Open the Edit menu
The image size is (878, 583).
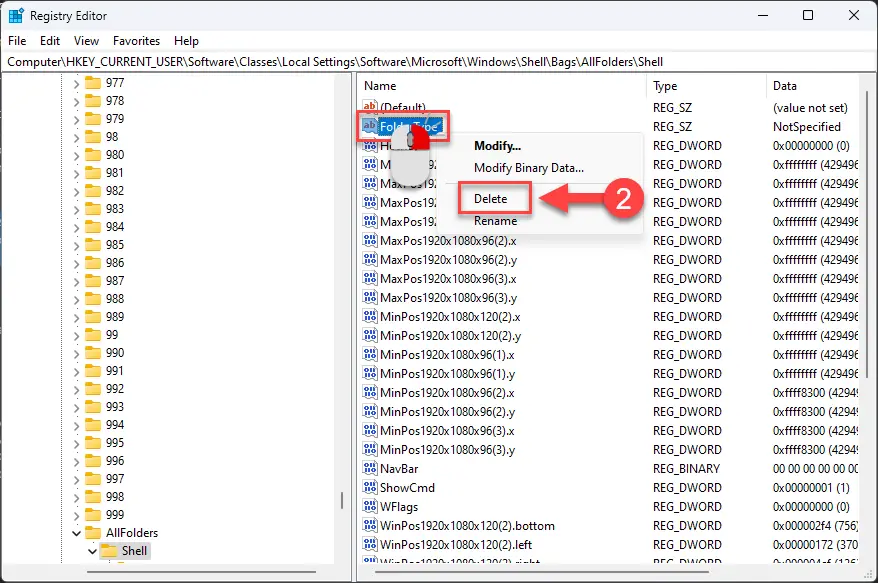point(50,41)
